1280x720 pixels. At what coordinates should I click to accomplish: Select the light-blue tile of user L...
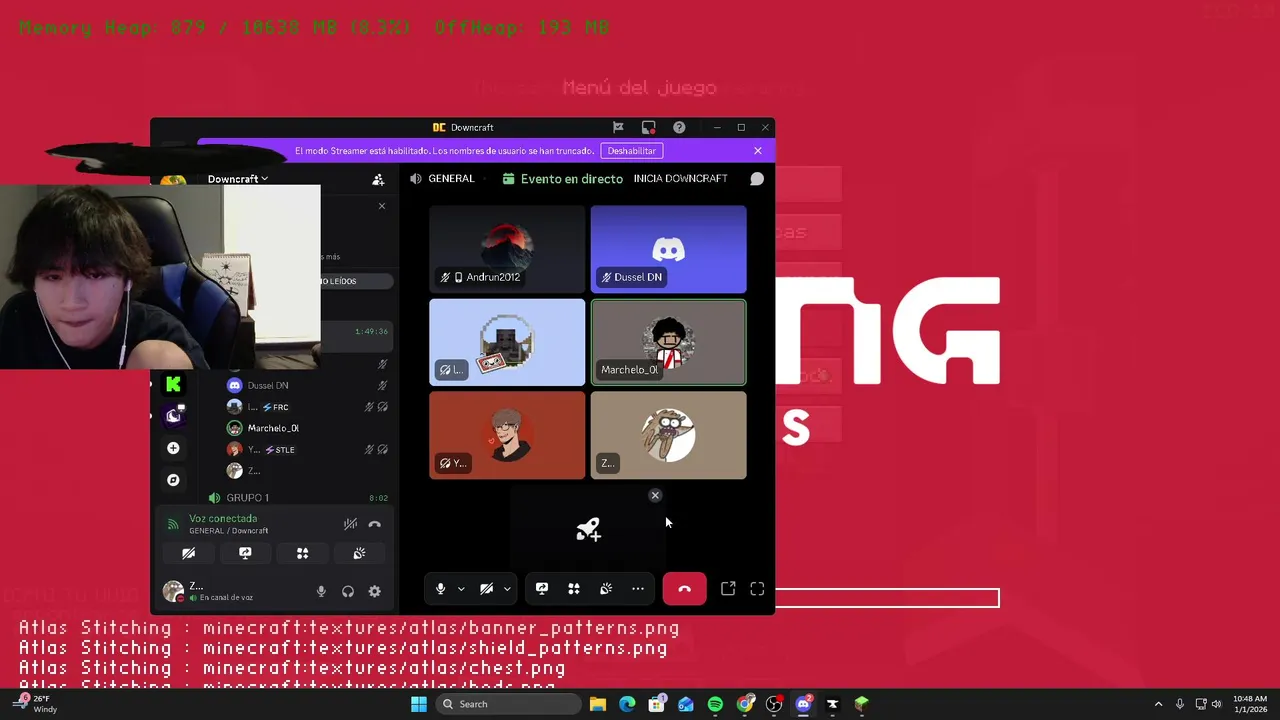(507, 342)
